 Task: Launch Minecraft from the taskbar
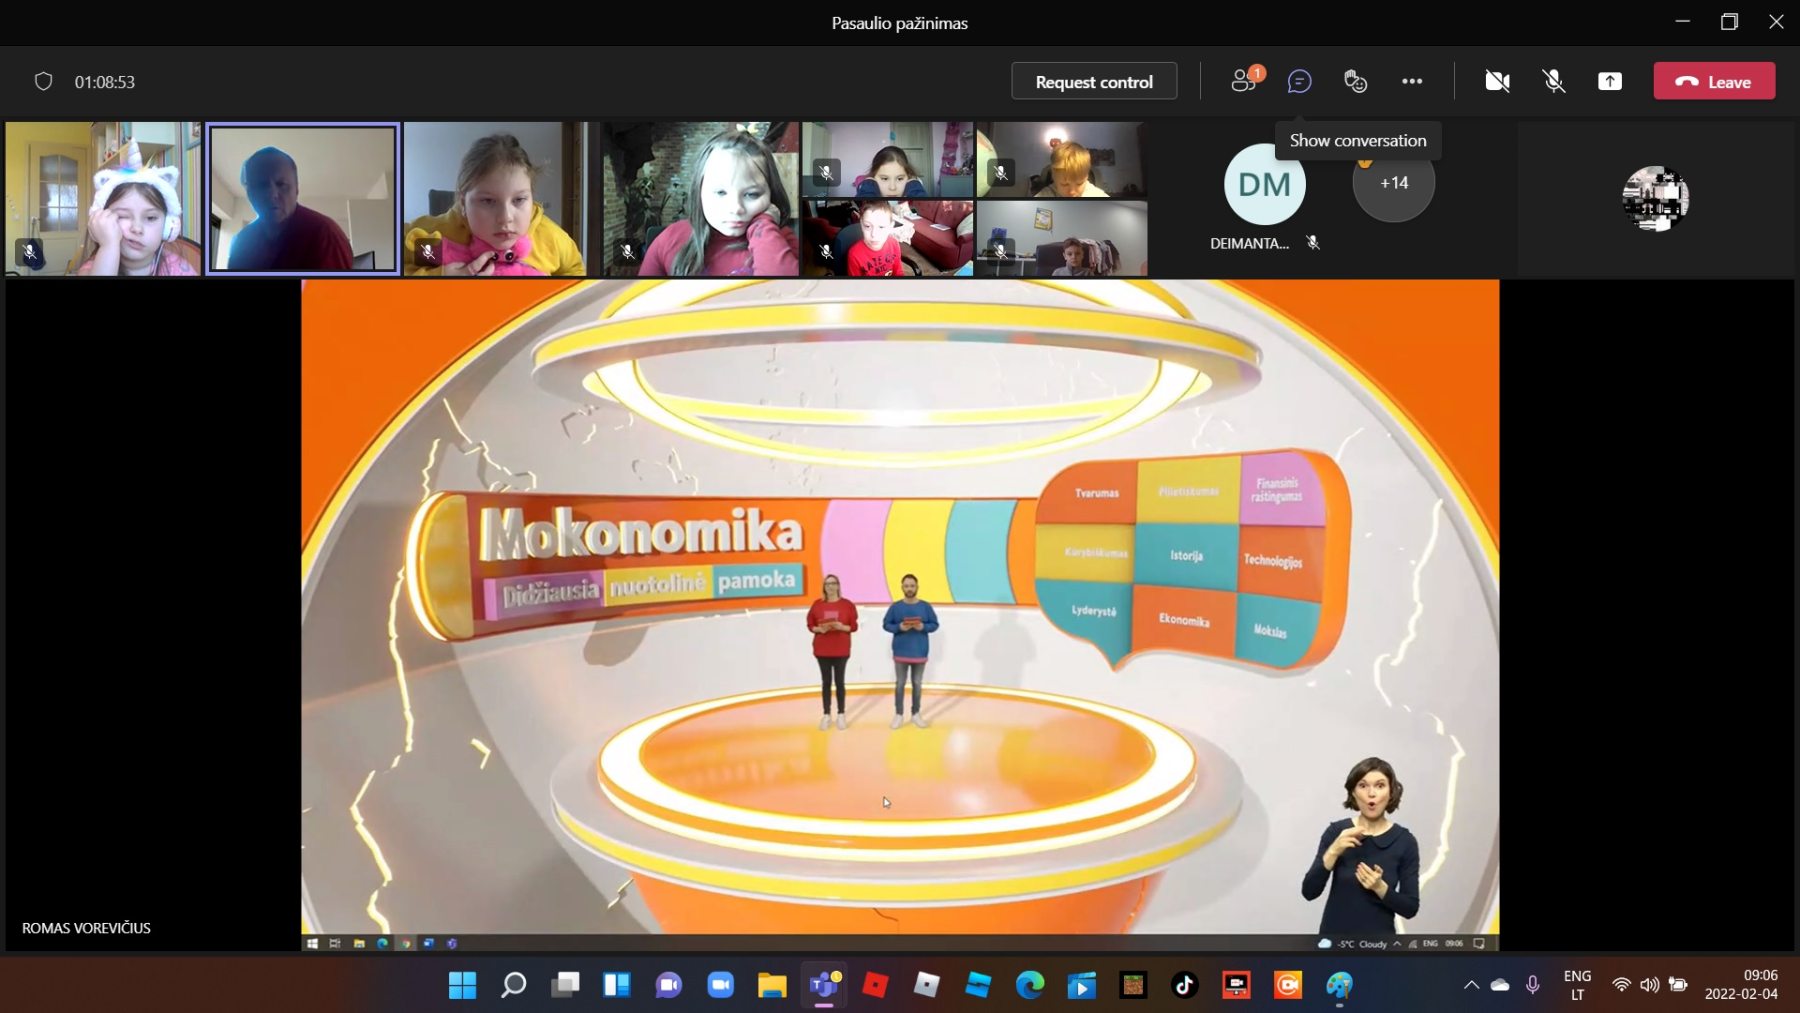pyautogui.click(x=1133, y=985)
